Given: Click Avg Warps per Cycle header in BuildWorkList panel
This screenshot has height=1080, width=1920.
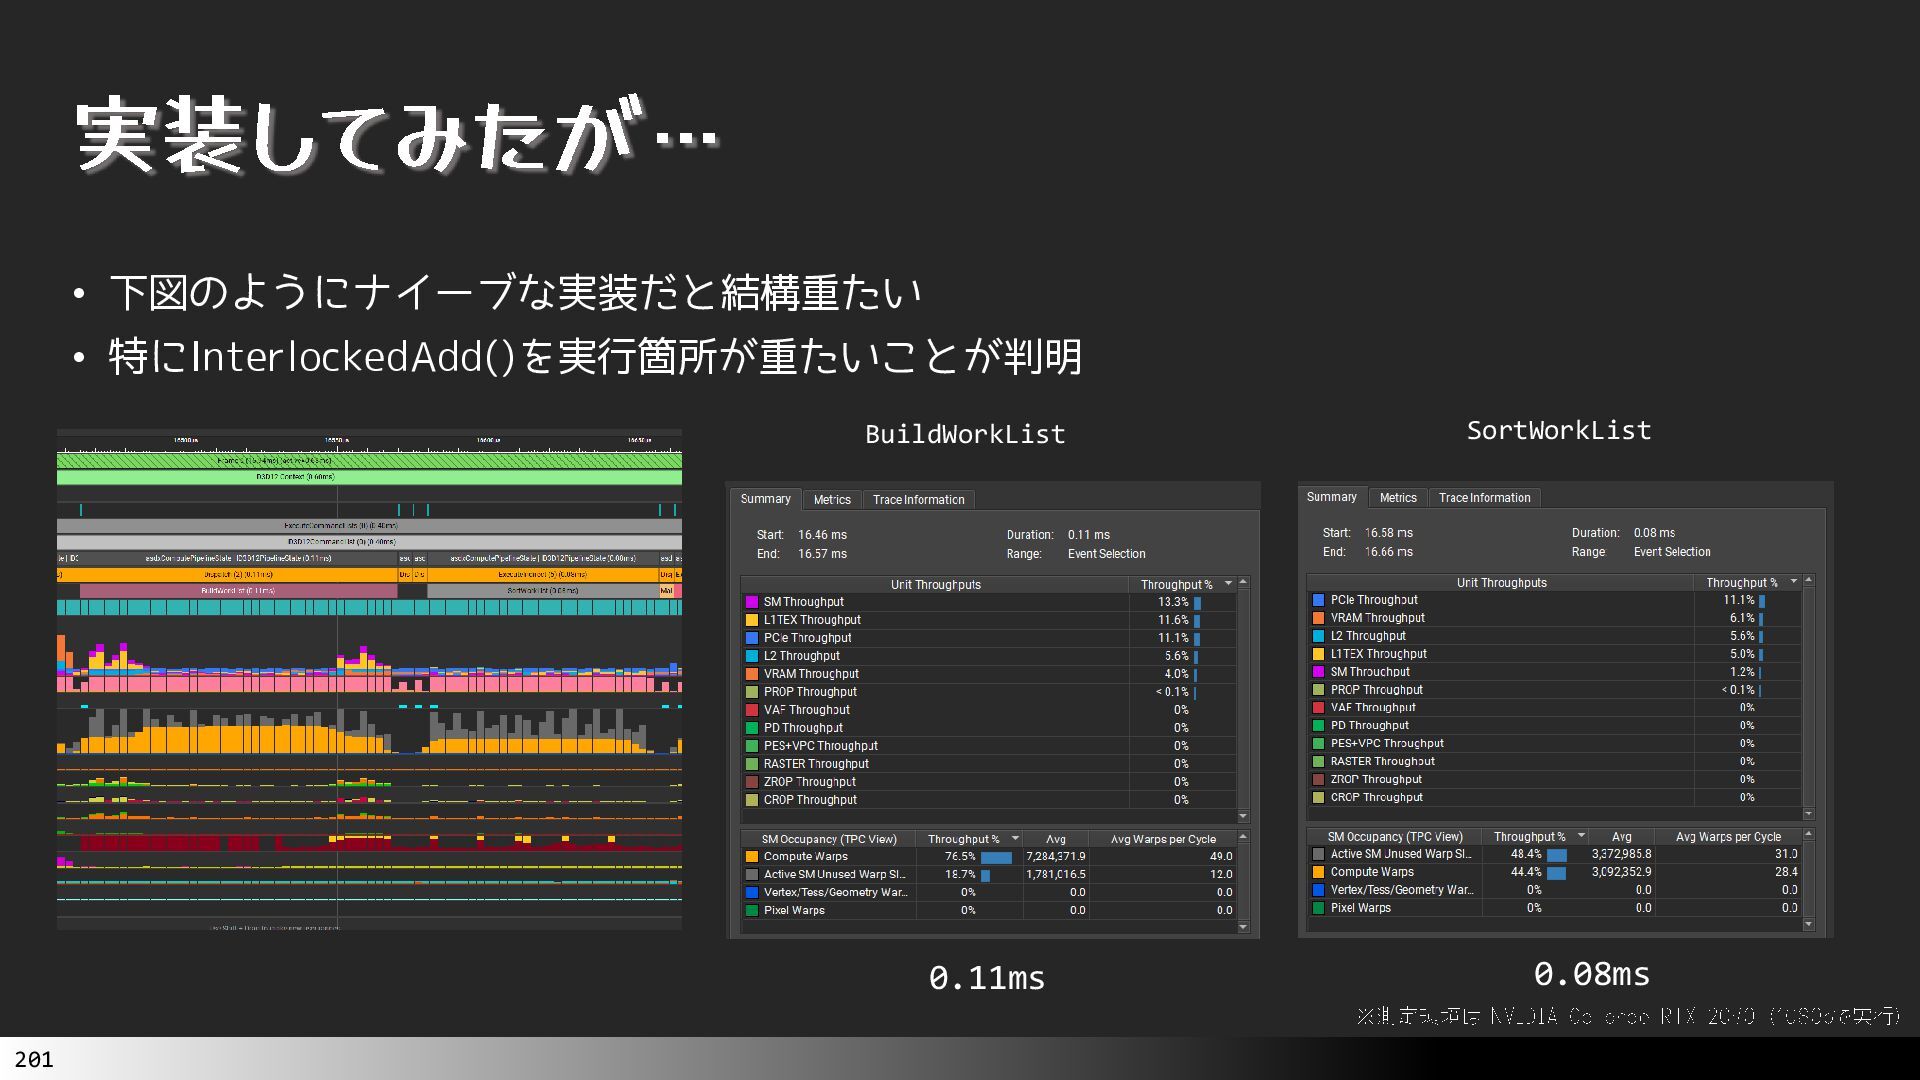Looking at the screenshot, I should click(1163, 839).
